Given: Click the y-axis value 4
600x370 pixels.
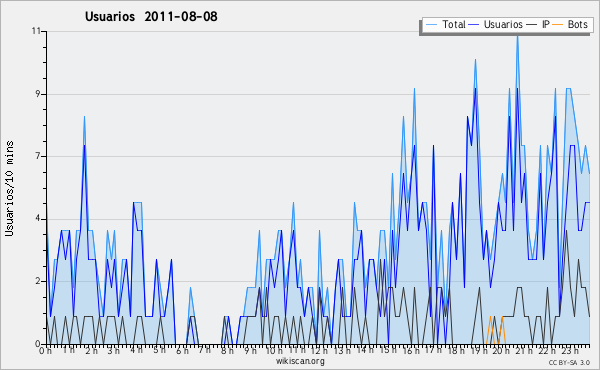Looking at the screenshot, I should point(38,219).
